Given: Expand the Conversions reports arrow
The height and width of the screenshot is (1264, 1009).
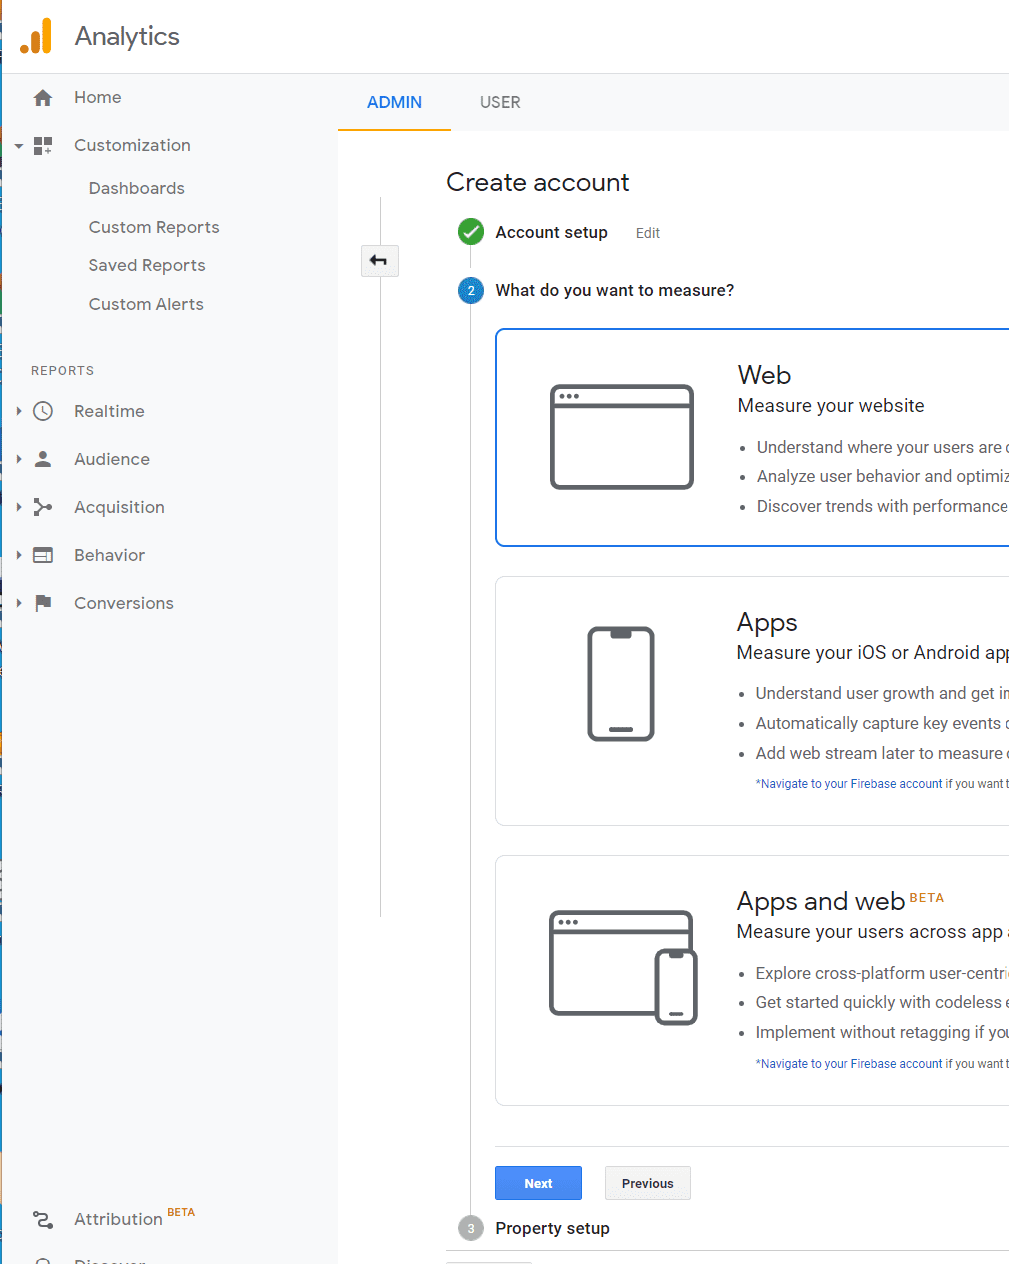Looking at the screenshot, I should [x=18, y=603].
